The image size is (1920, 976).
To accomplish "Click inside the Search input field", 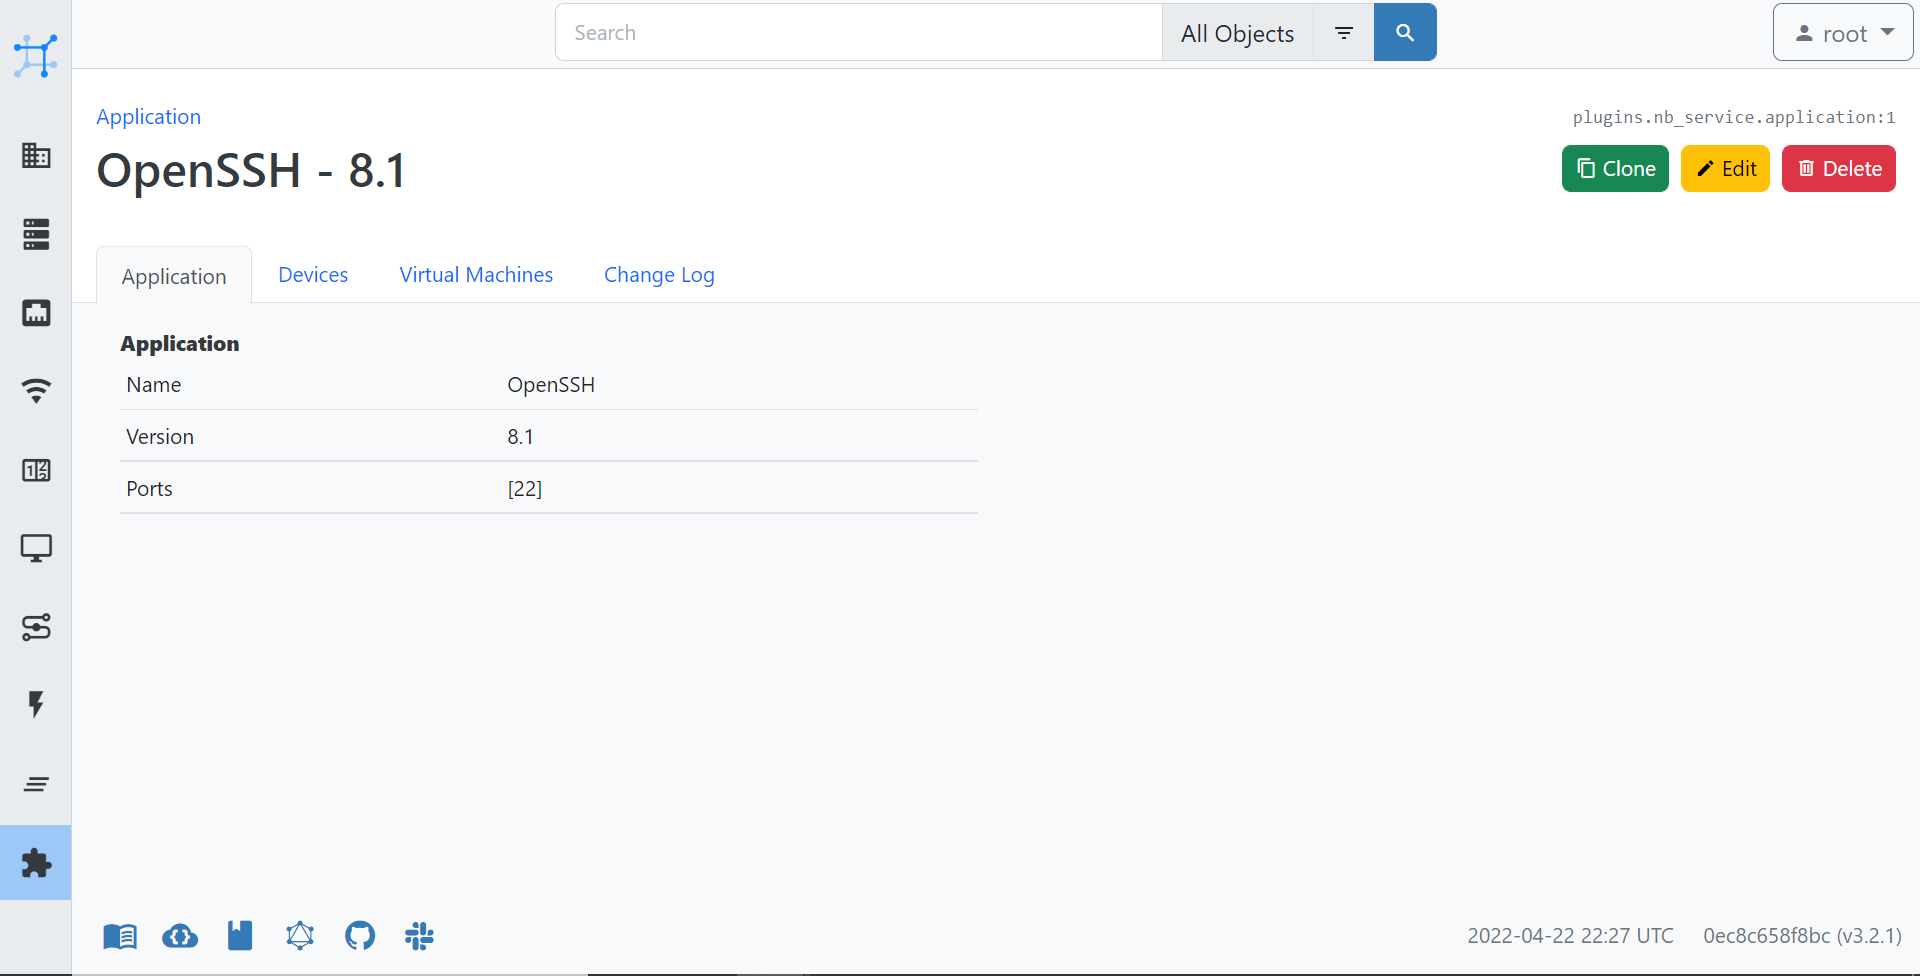I will [x=859, y=32].
